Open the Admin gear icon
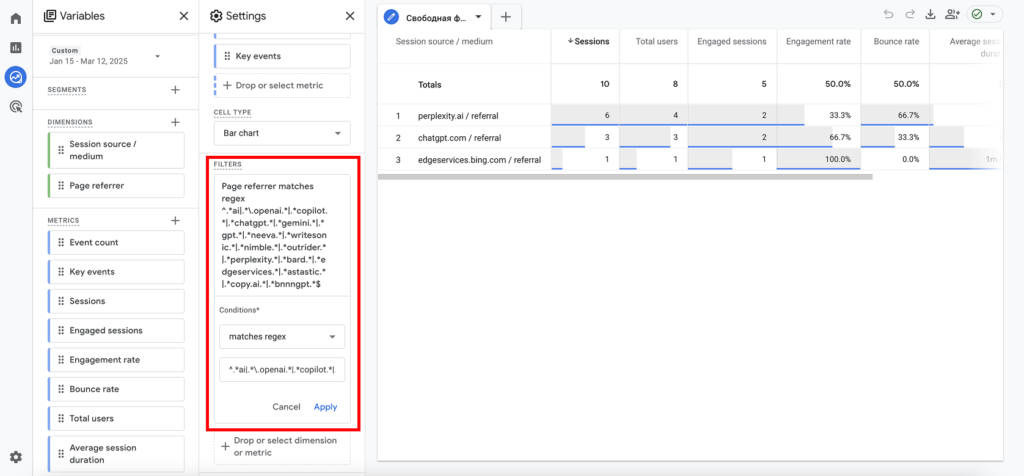The width and height of the screenshot is (1024, 476). pyautogui.click(x=16, y=457)
